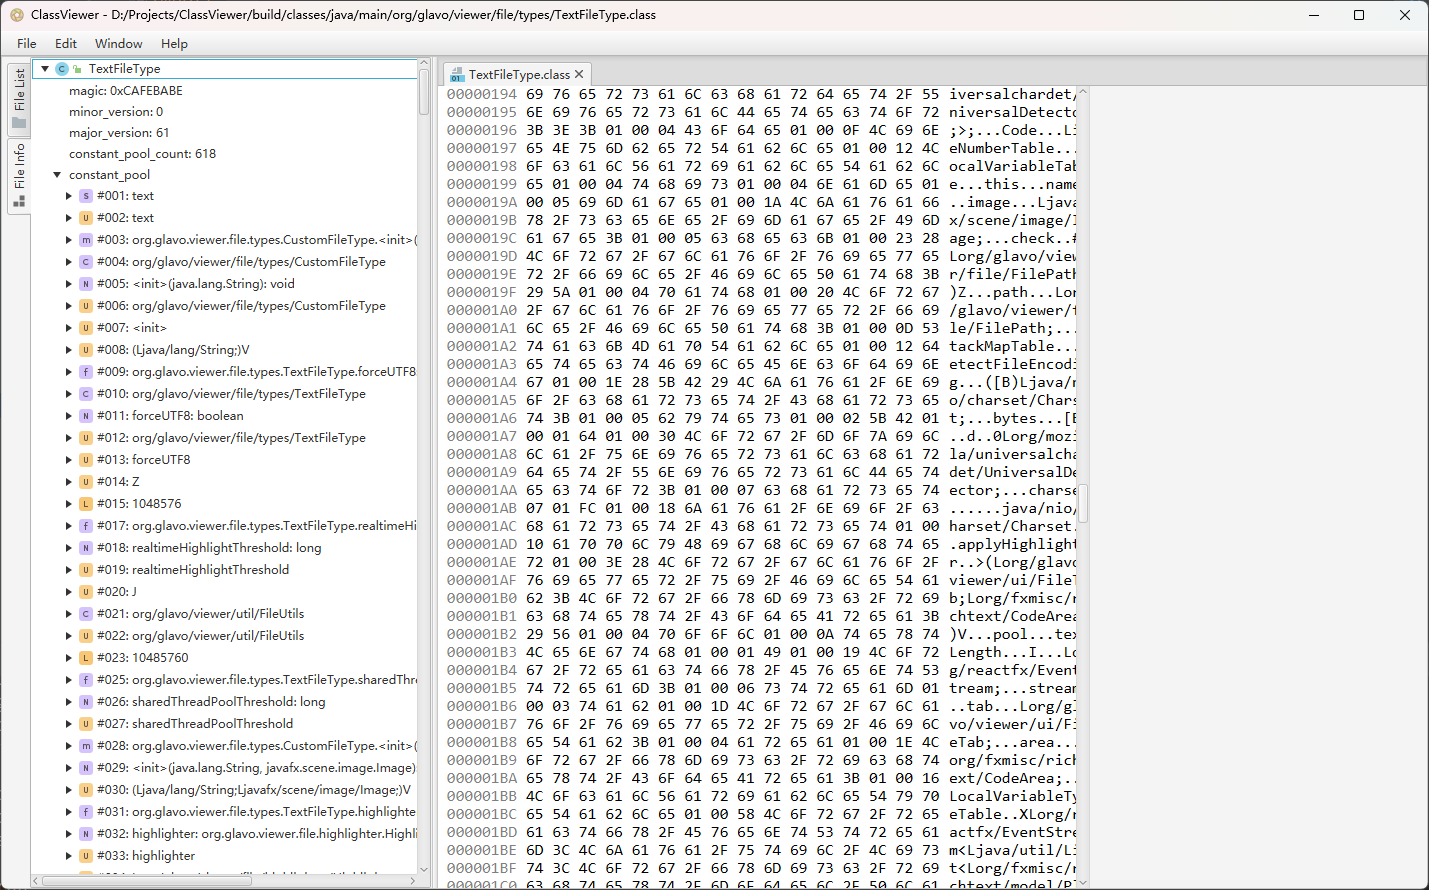The height and width of the screenshot is (890, 1429).
Task: Select #026: sharedThreadPoolThreshold: long
Action: 225,702
